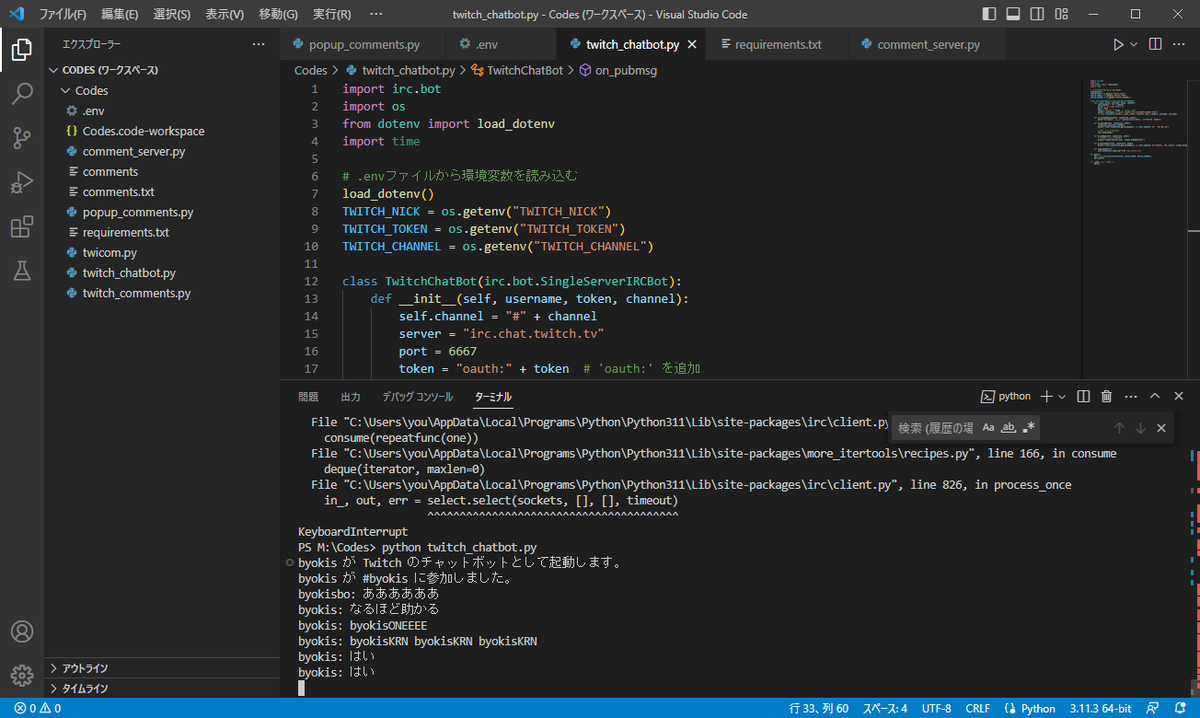Screen dimensions: 1200x718
Task: Open title bar overflow menu ellipsis
Action: click(375, 14)
